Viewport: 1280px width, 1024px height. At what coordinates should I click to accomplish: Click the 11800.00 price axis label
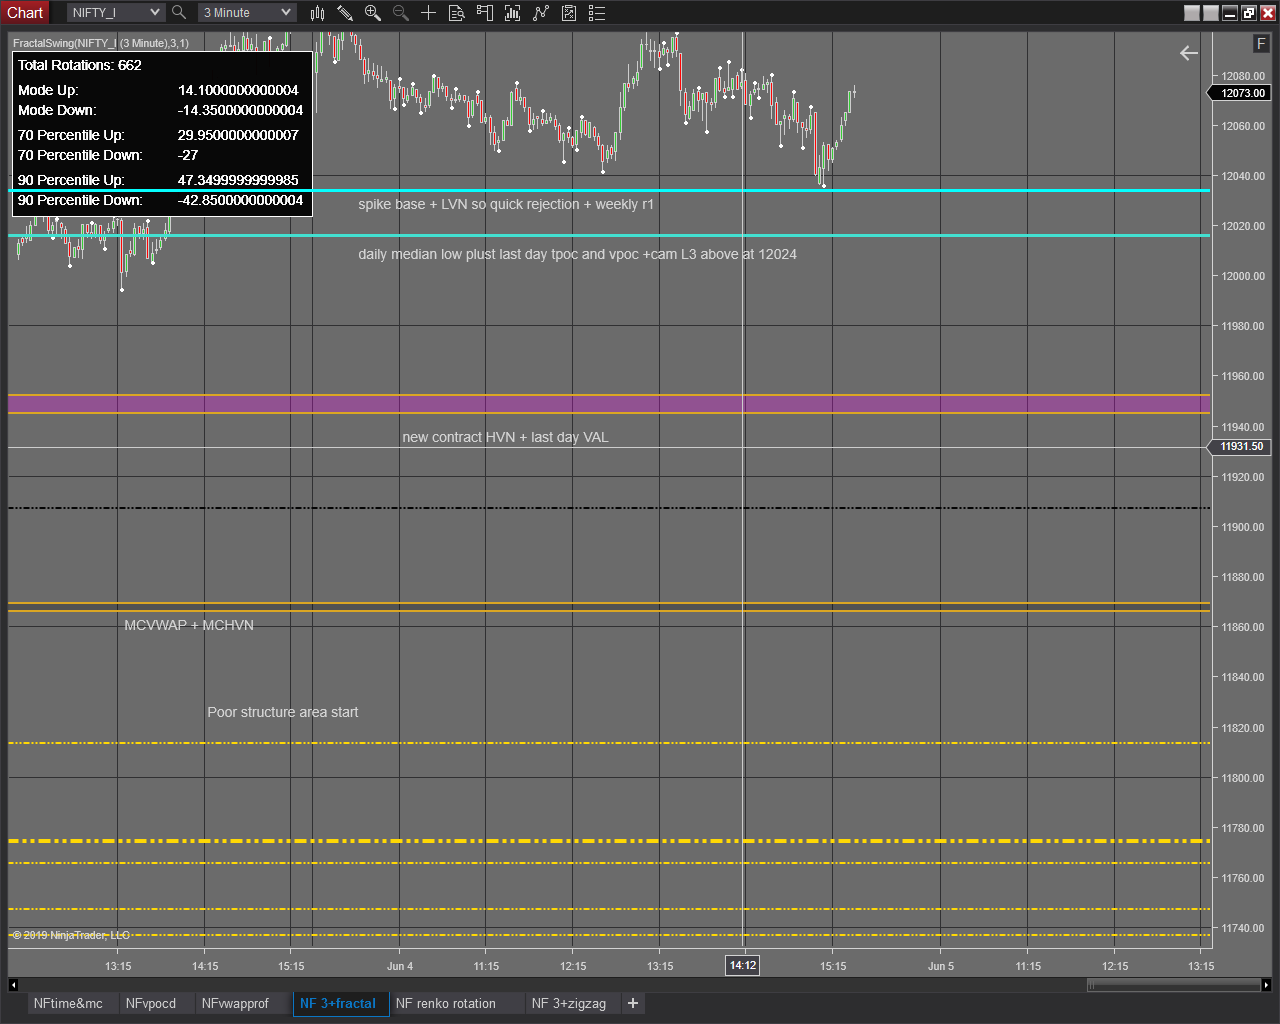[1243, 778]
